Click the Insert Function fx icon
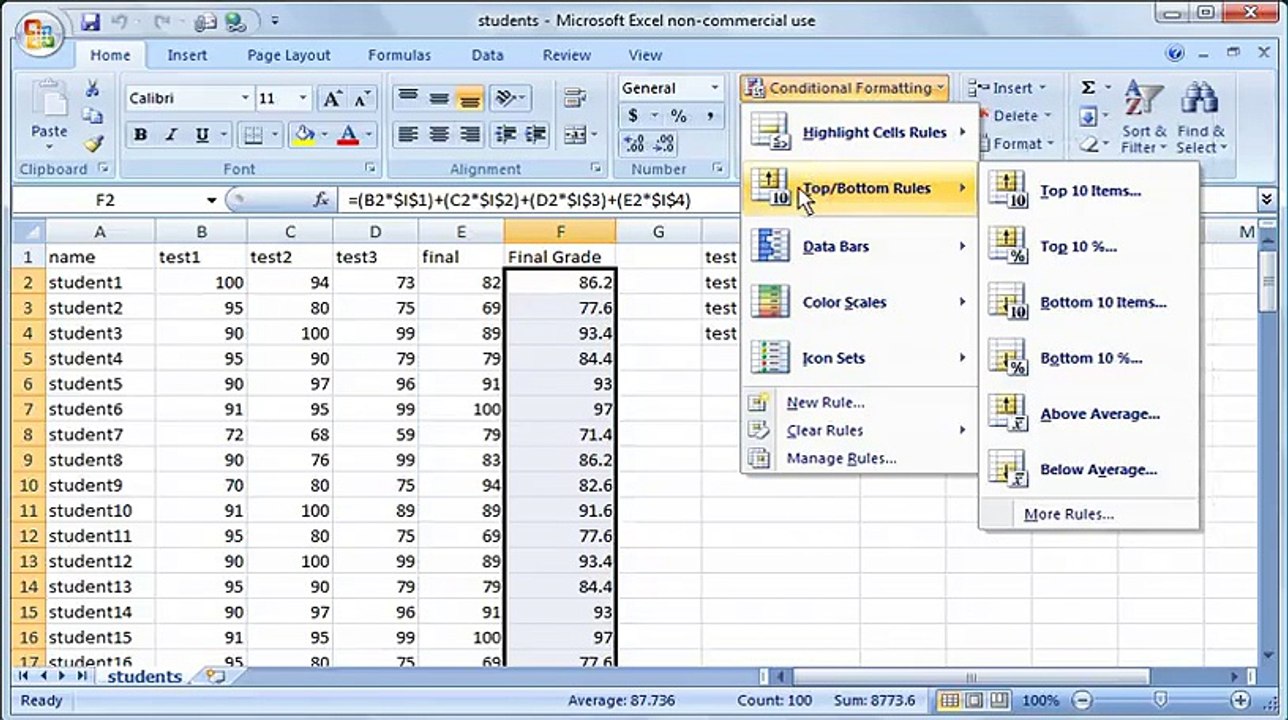The image size is (1288, 720). [321, 200]
